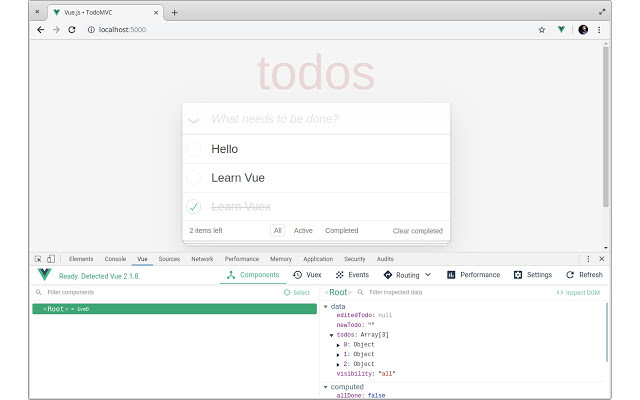Click the Vue logo in the devtools header

pyautogui.click(x=44, y=275)
